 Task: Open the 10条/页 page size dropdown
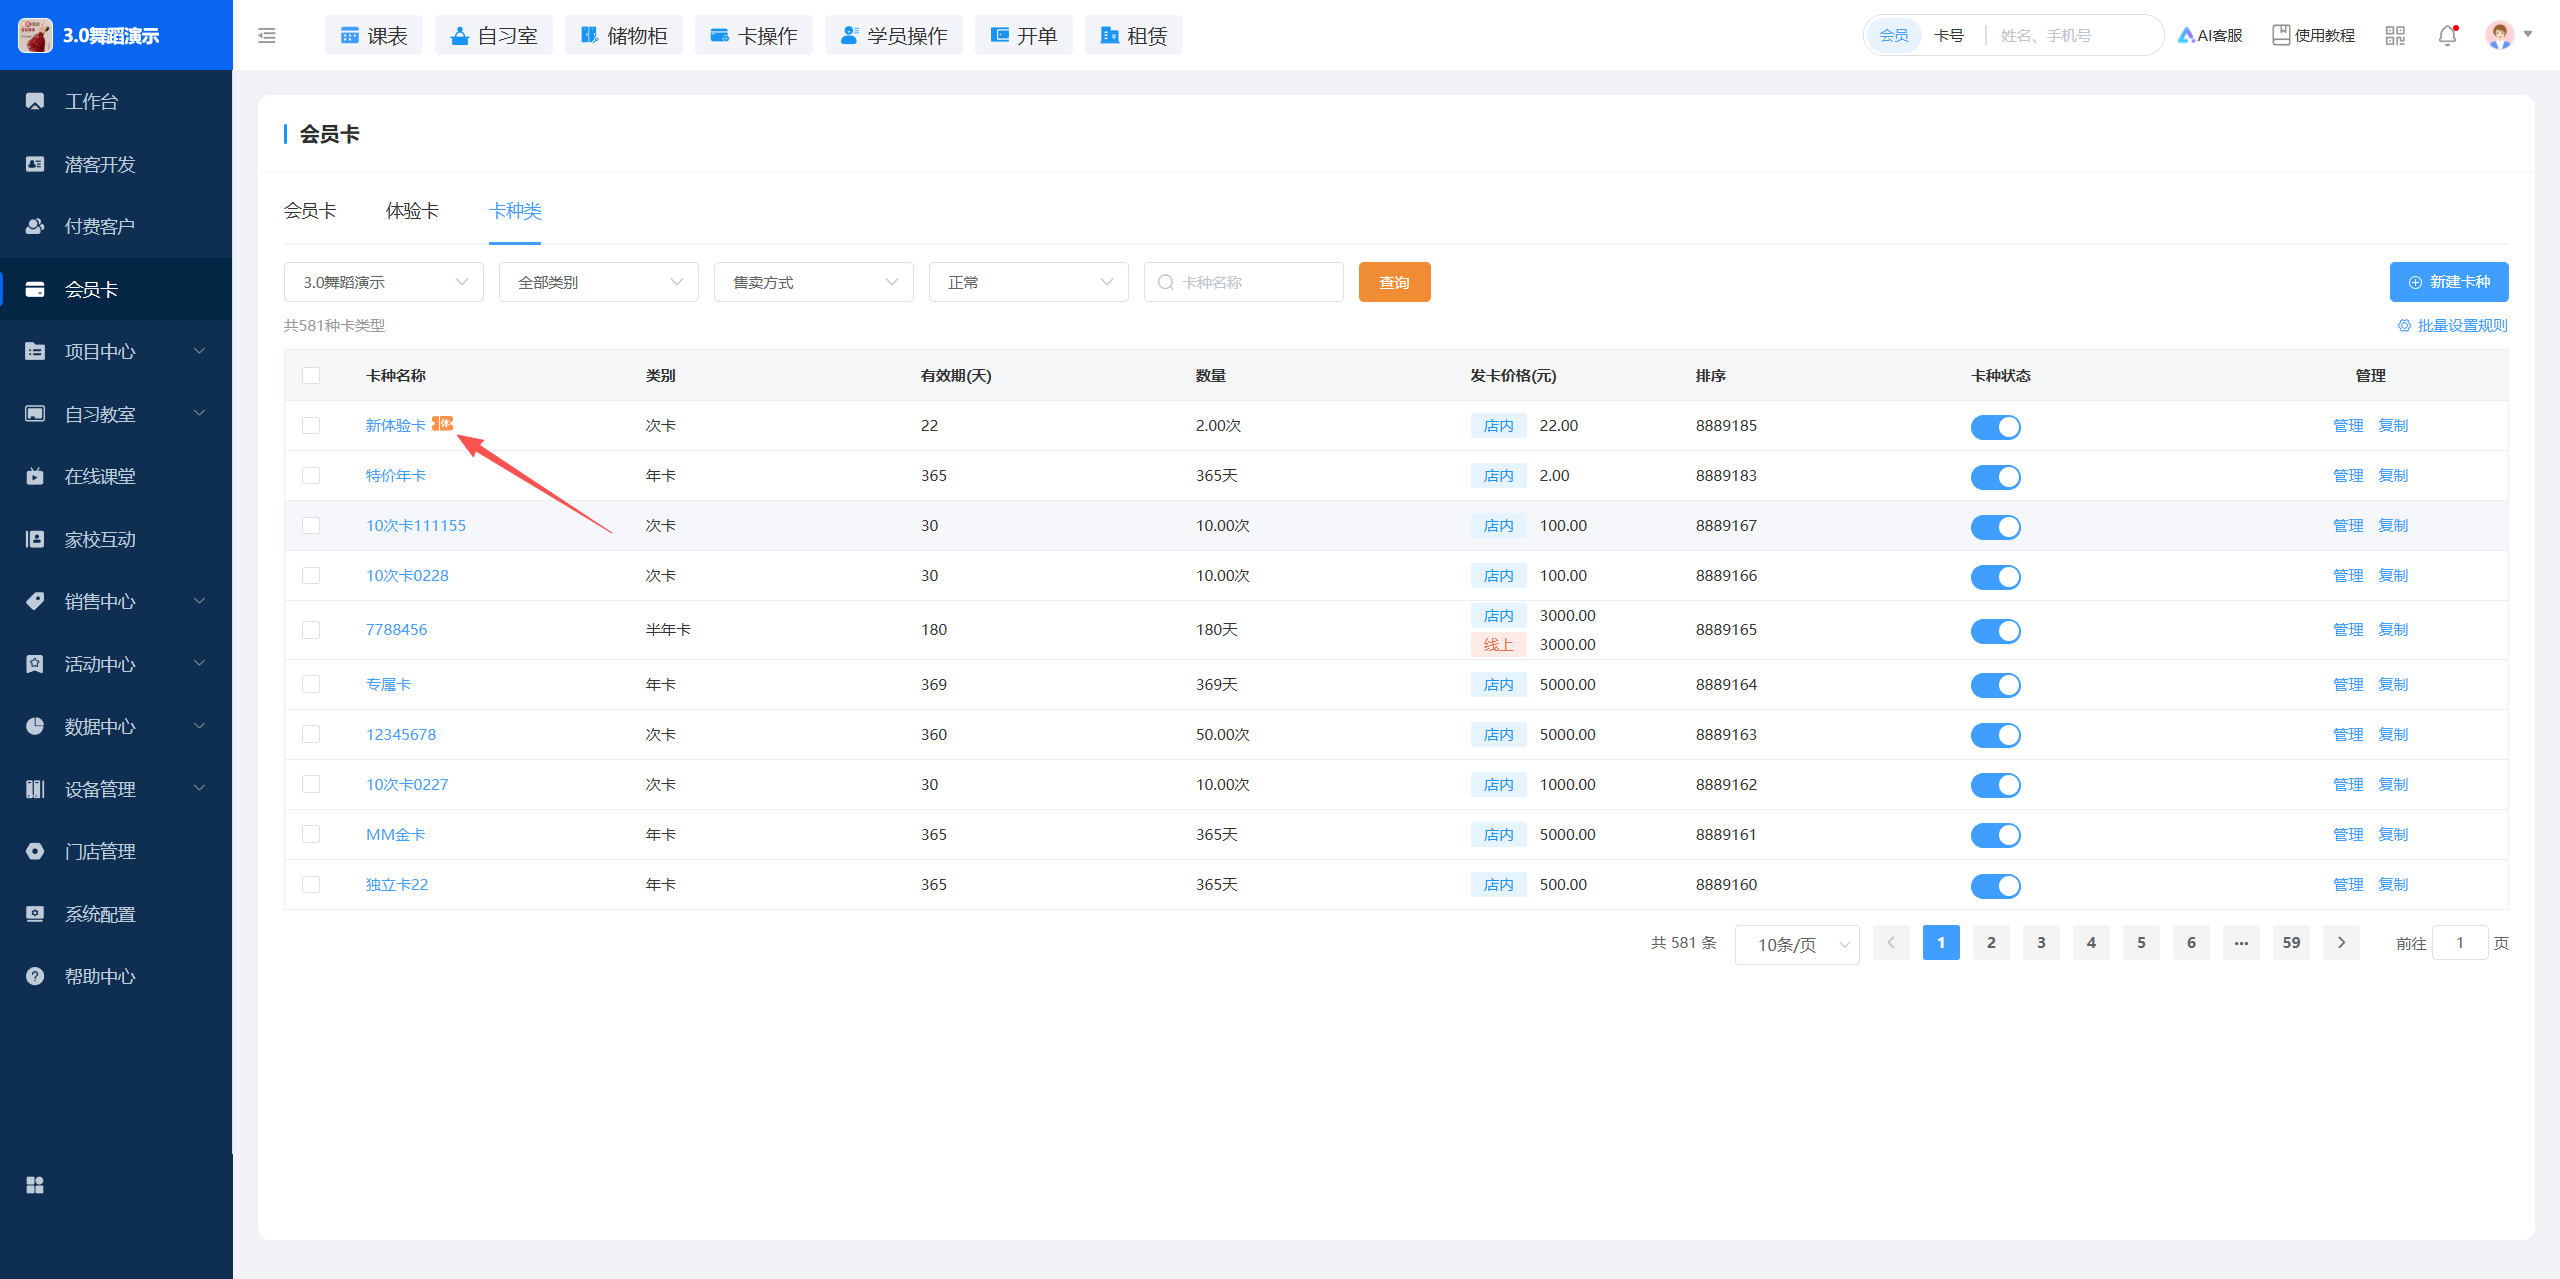(1796, 944)
